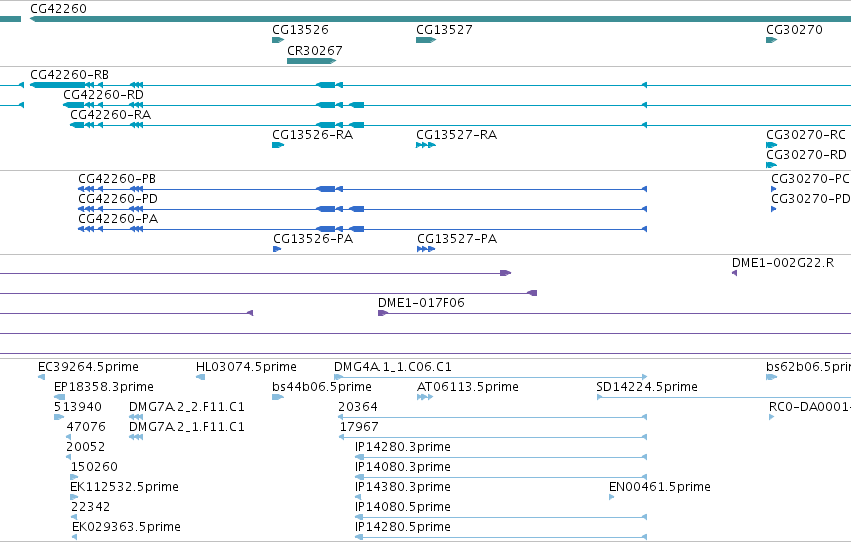851x542 pixels.
Task: Select EST bs44b06.5prime
Action: coord(278,397)
